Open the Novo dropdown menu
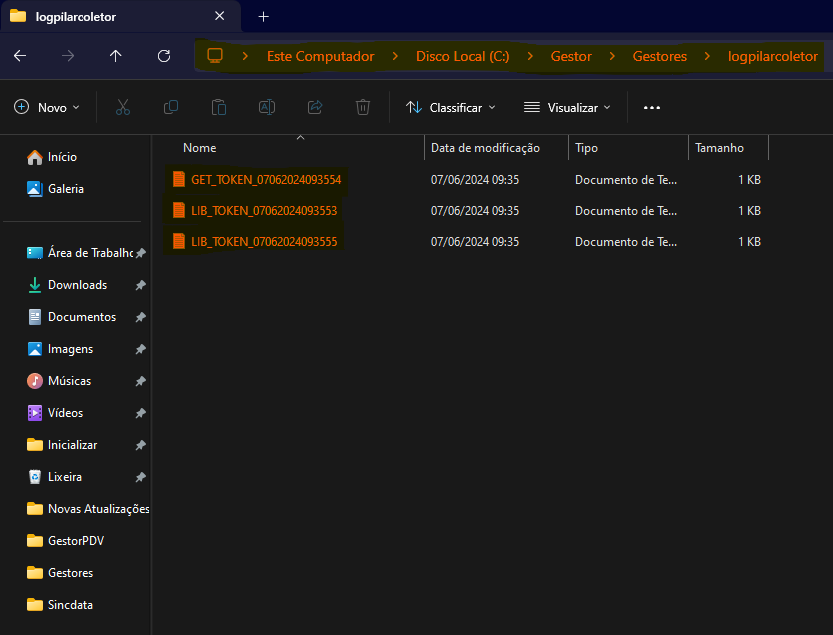 [47, 107]
